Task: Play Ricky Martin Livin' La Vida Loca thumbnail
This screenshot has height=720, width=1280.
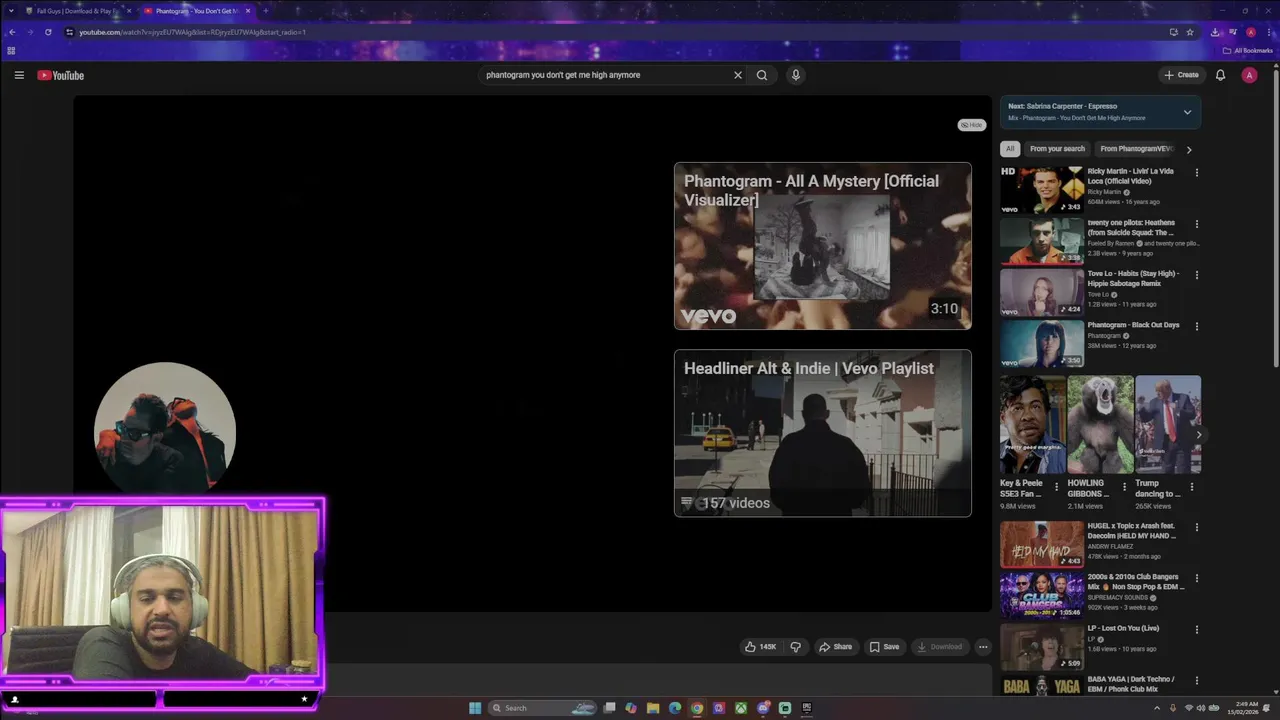Action: coord(1041,190)
